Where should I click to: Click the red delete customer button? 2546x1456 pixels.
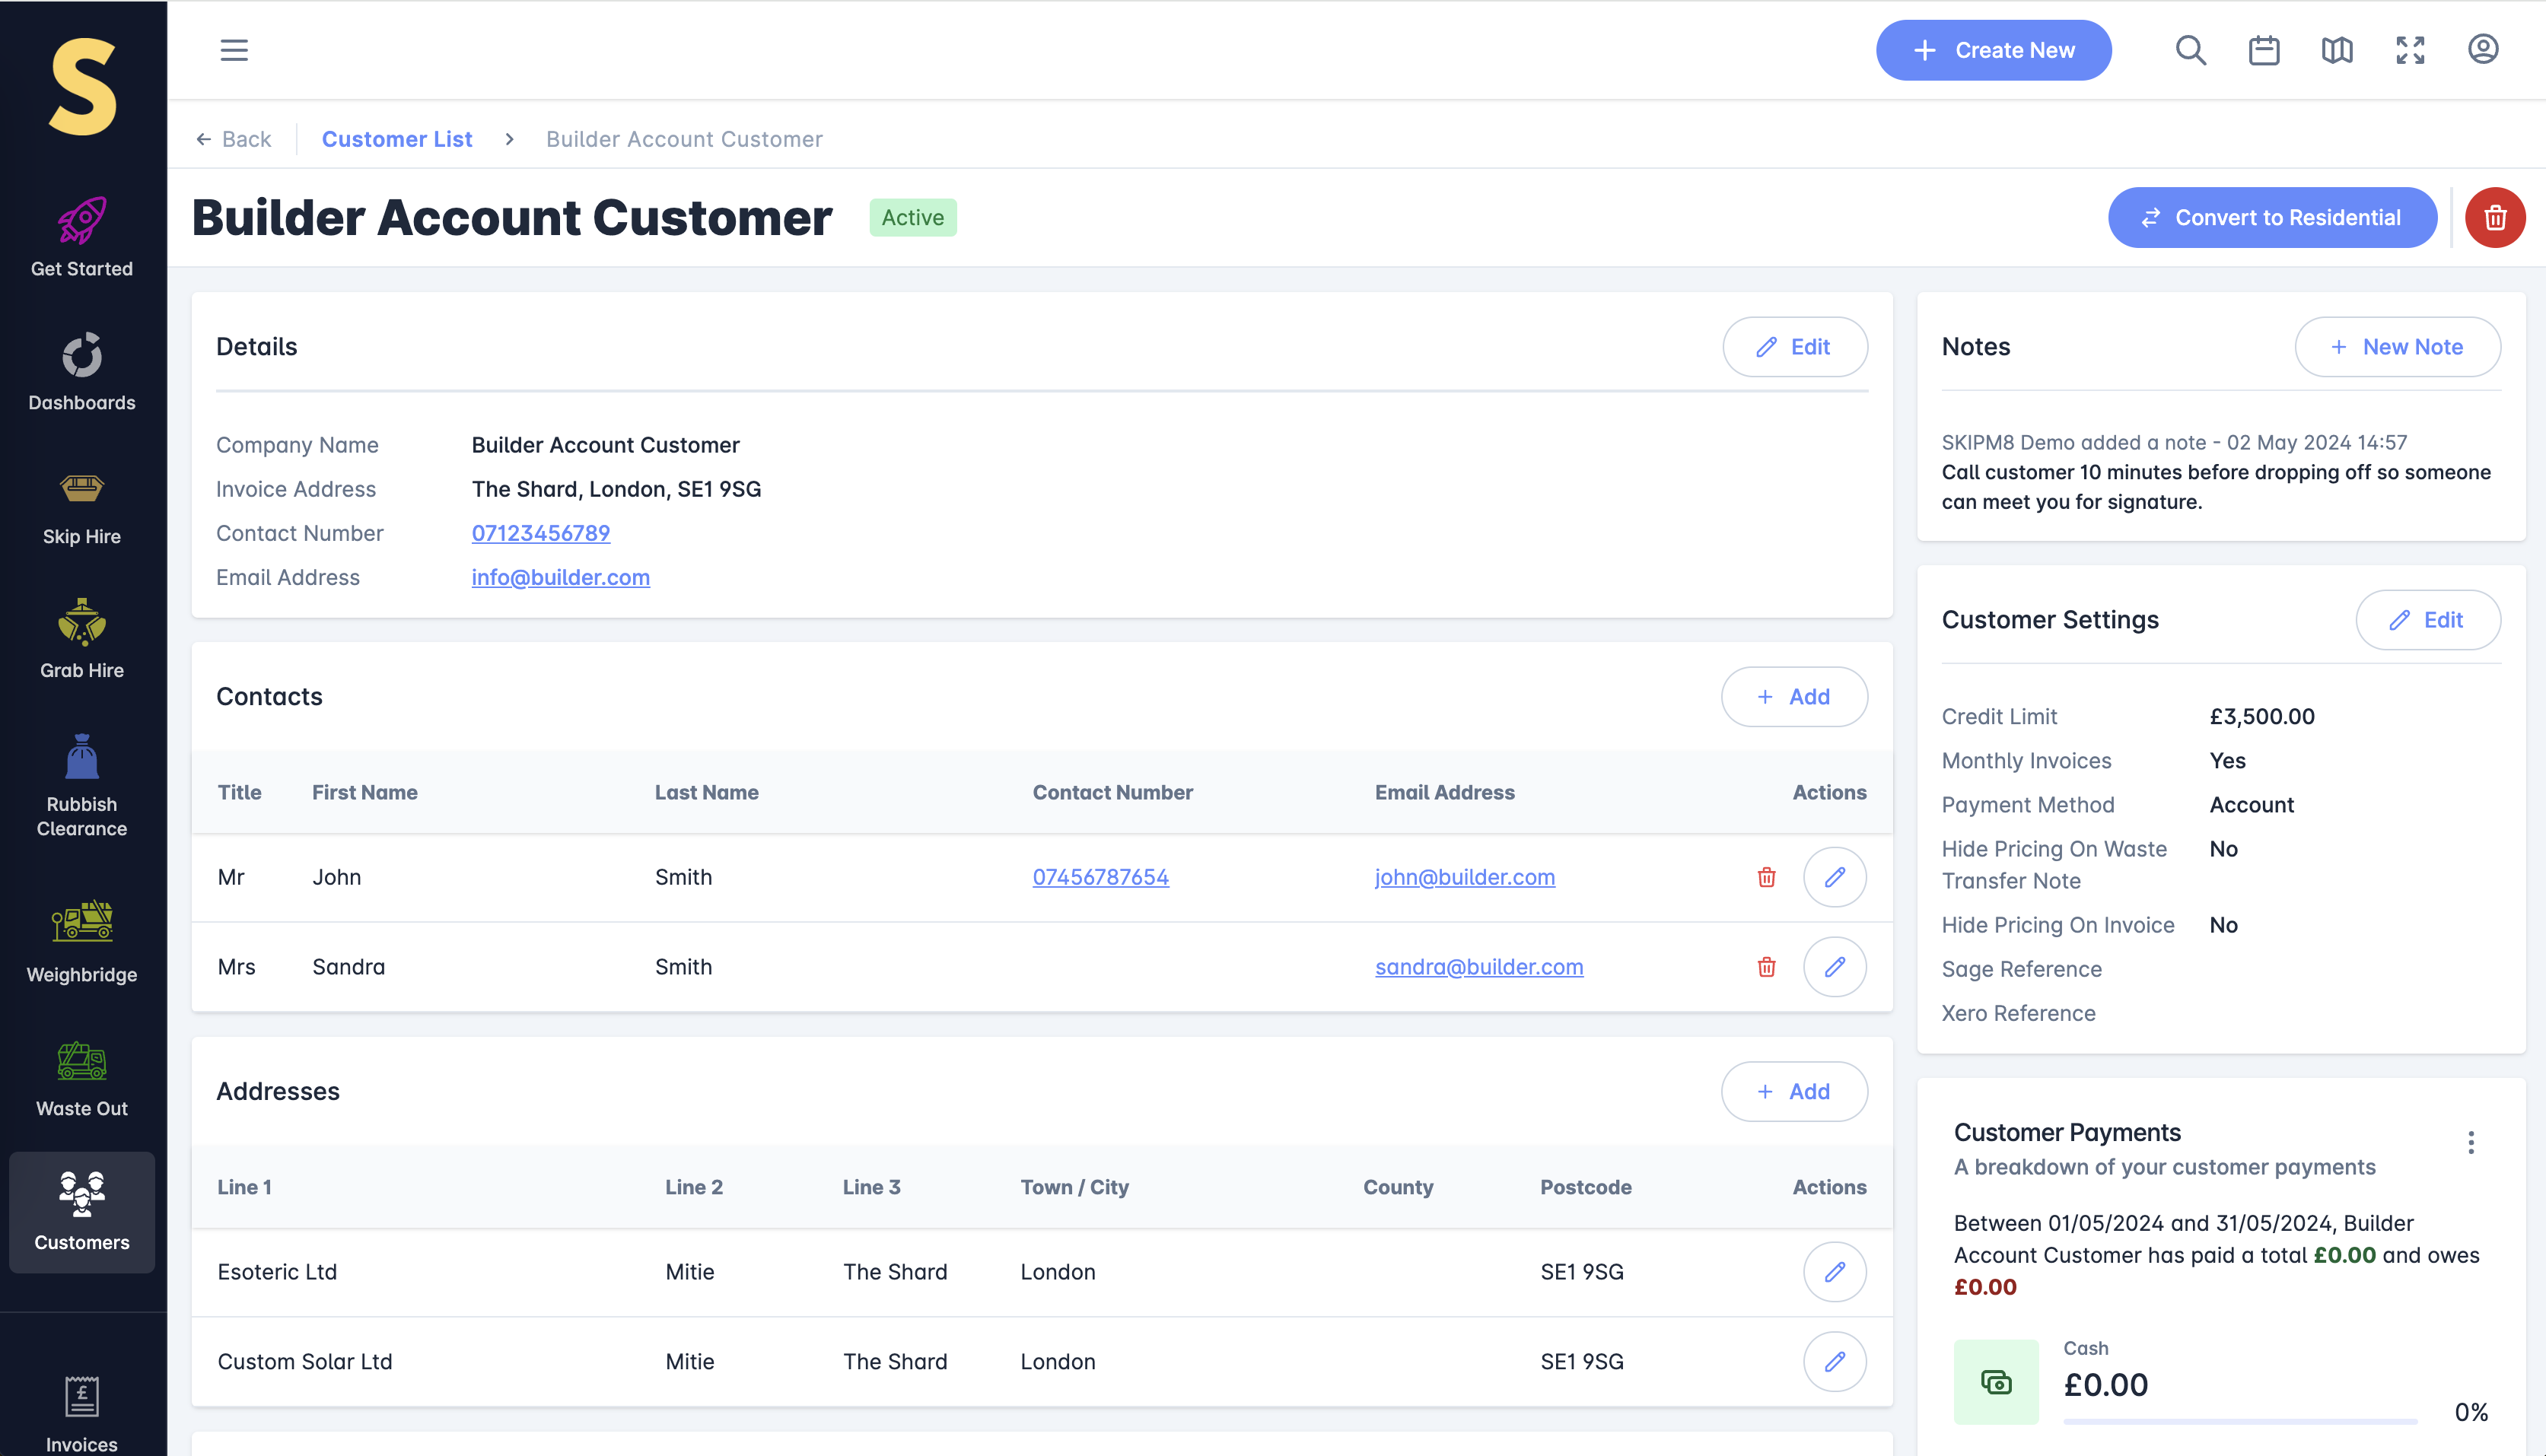(2495, 217)
